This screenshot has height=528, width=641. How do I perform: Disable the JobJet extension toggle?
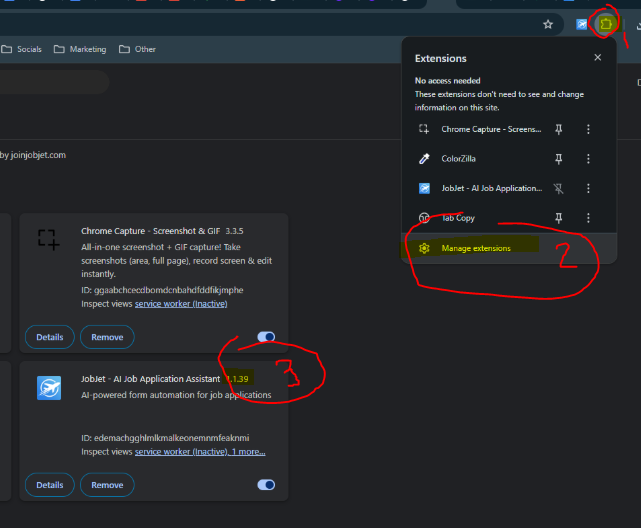[266, 485]
